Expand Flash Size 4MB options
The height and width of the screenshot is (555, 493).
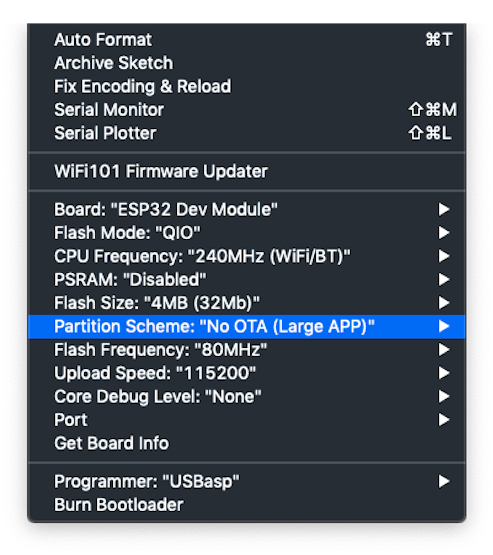(x=247, y=303)
